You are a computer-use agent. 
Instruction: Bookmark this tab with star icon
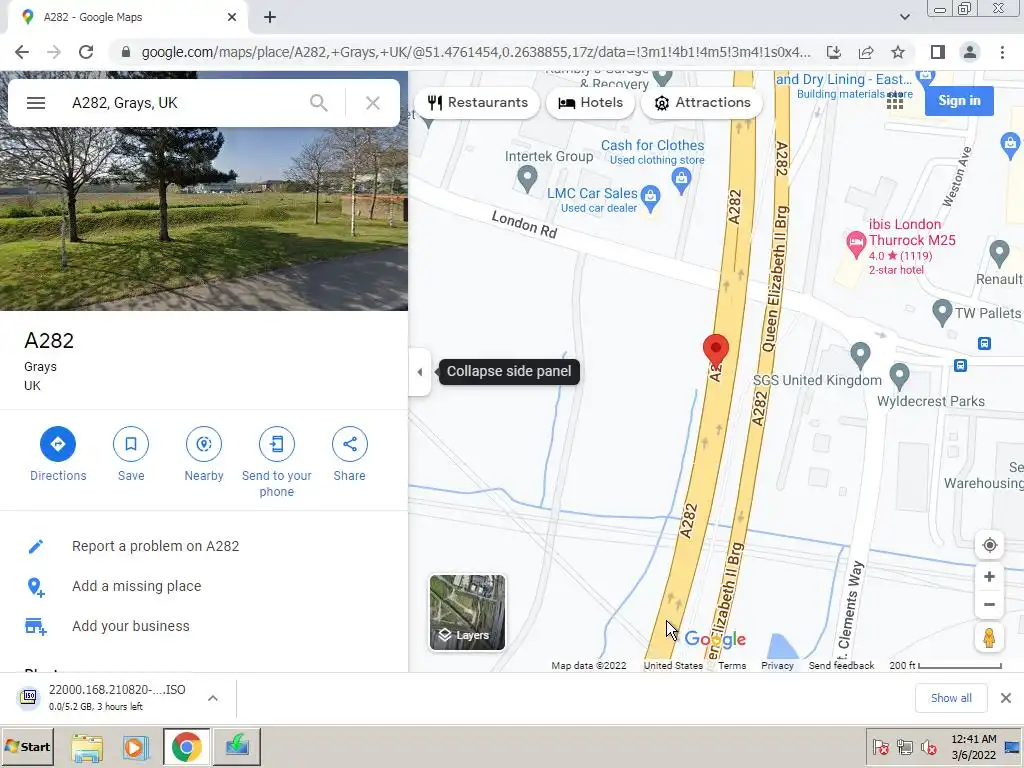(898, 52)
